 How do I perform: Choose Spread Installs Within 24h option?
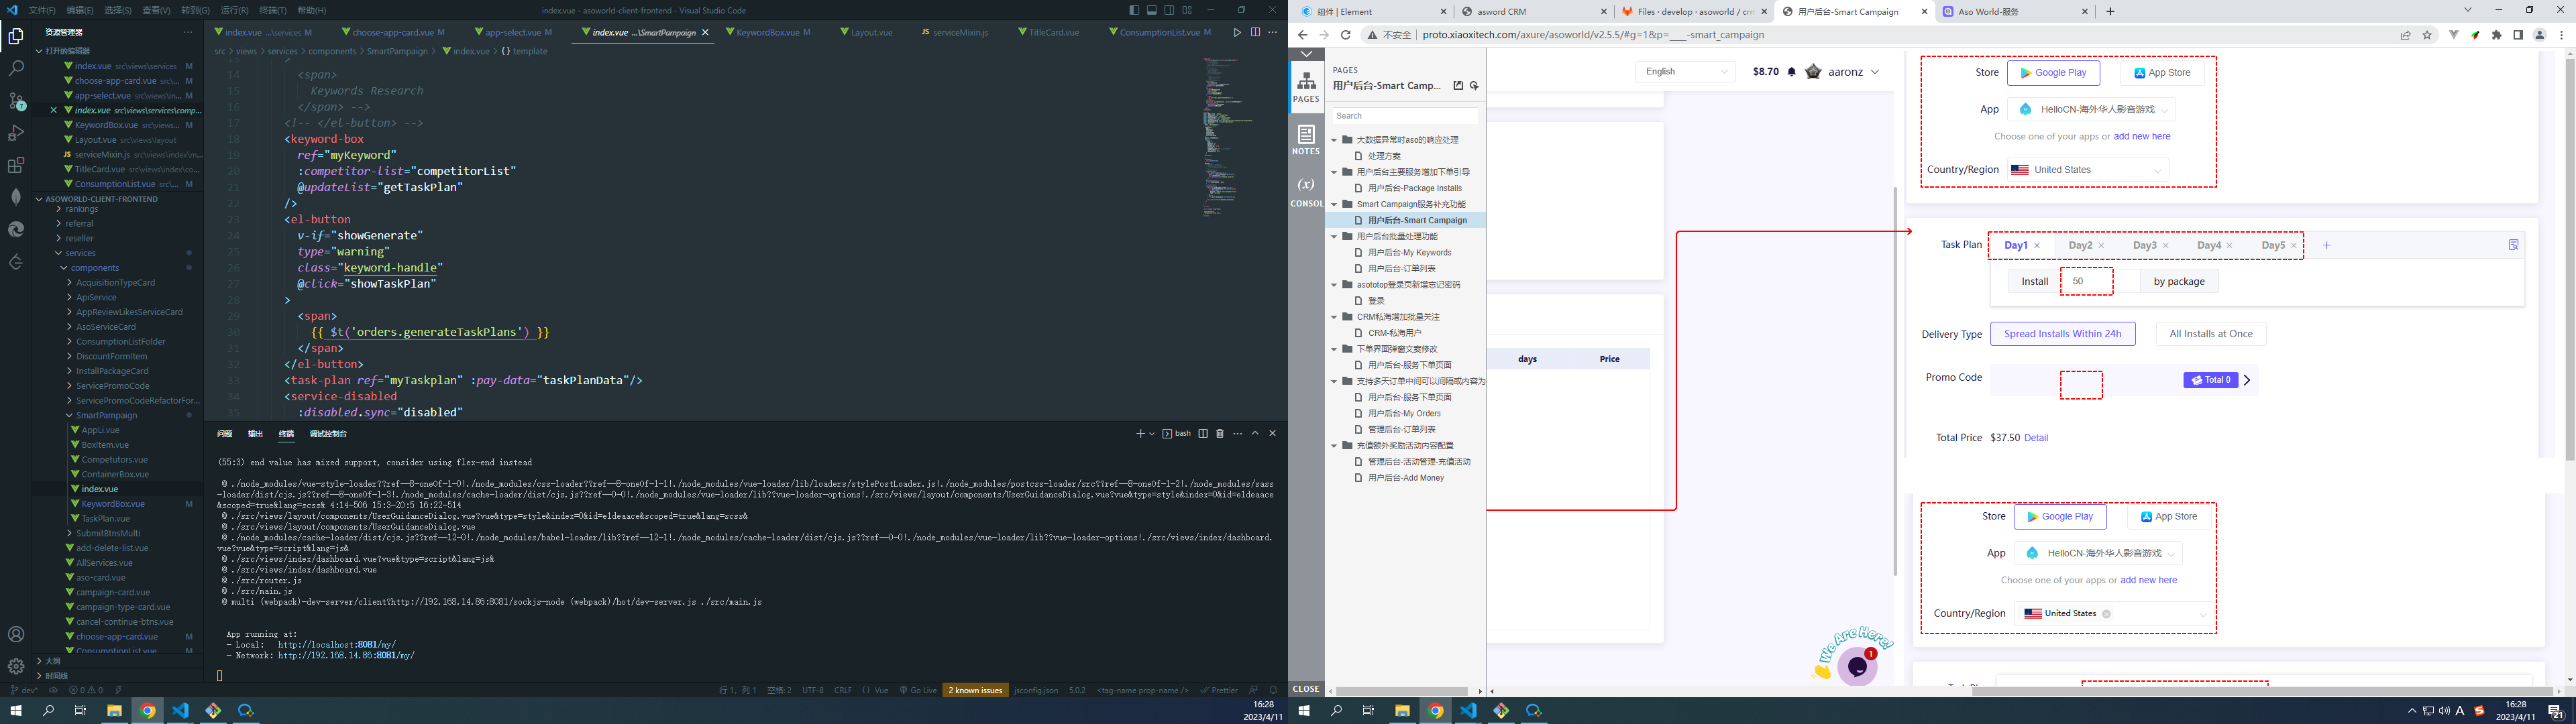pyautogui.click(x=2062, y=334)
